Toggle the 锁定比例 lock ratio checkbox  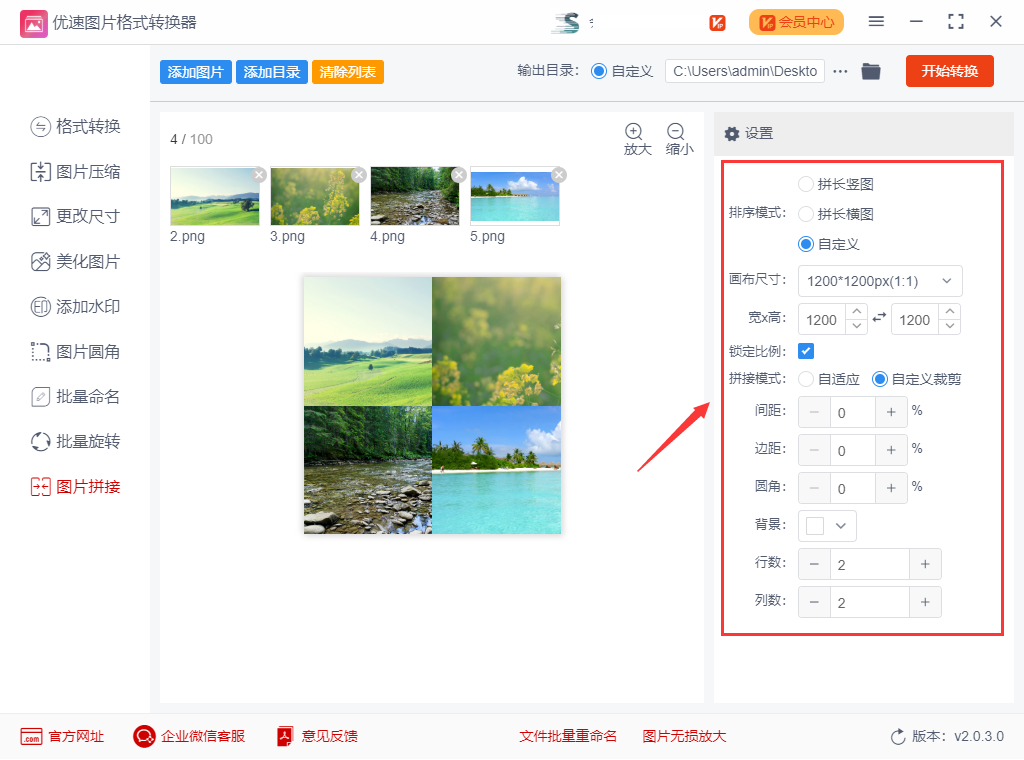(x=806, y=351)
